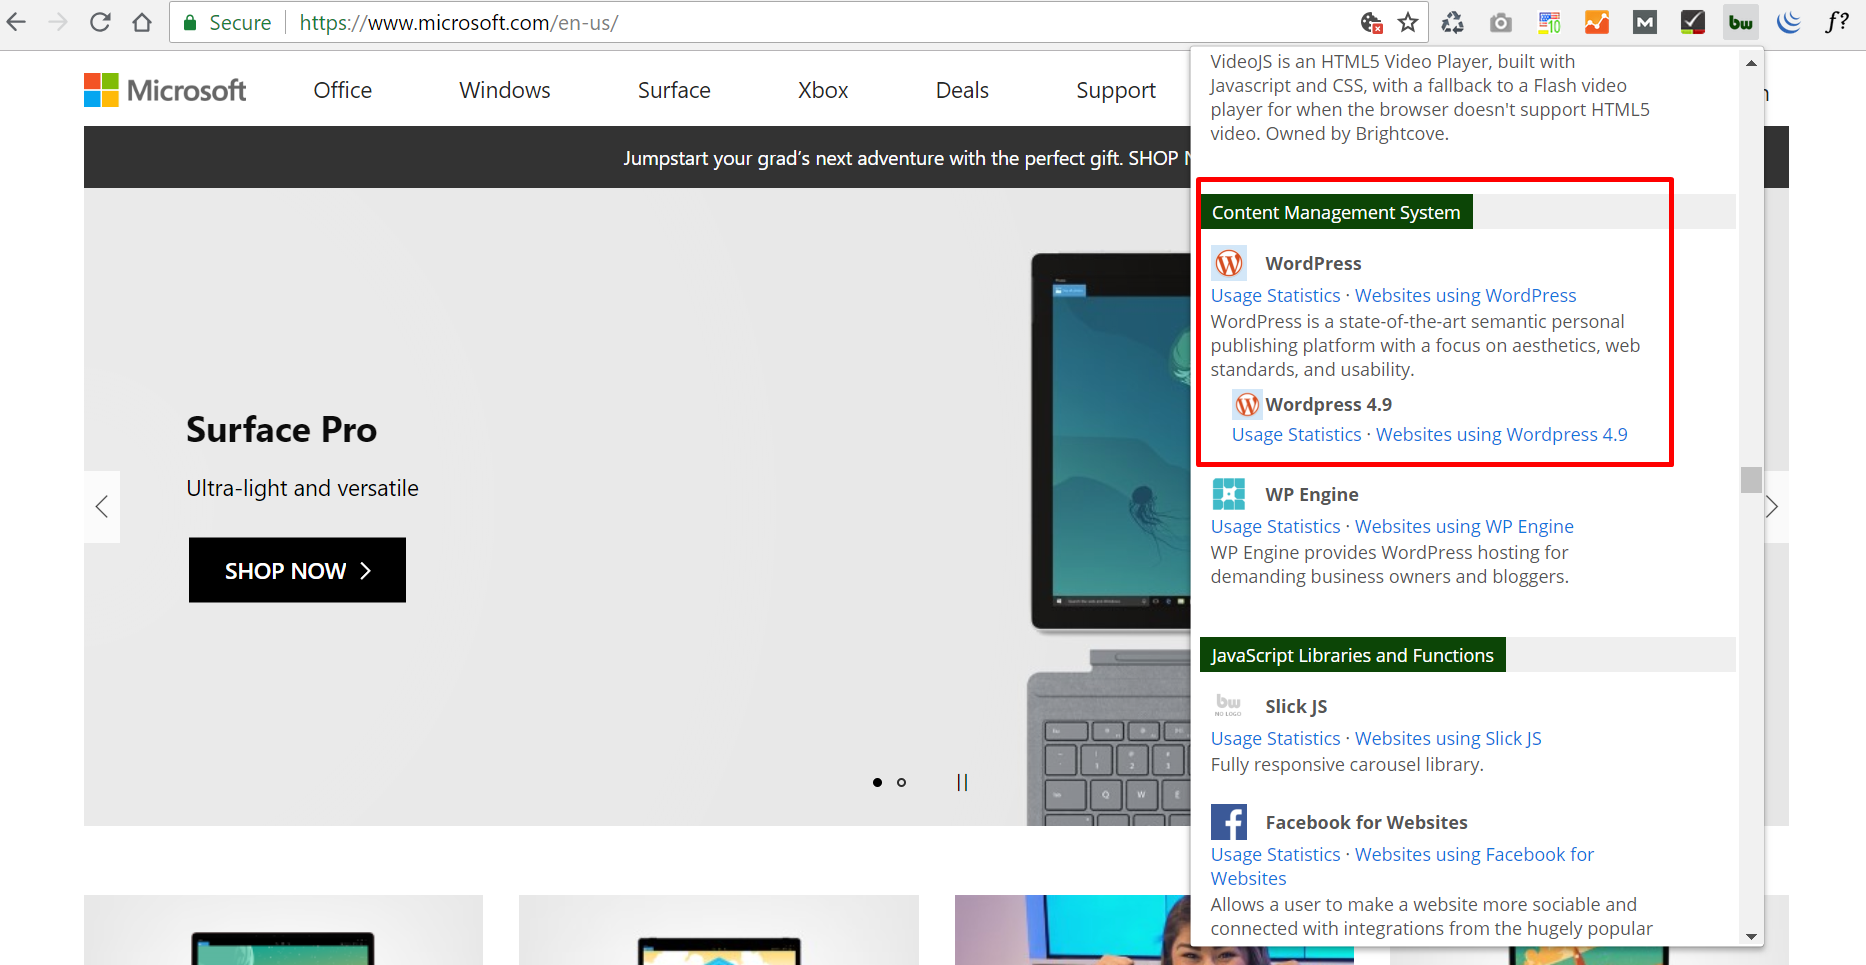This screenshot has height=965, width=1866.
Task: Click the Facebook for Websites title
Action: pyautogui.click(x=1366, y=822)
